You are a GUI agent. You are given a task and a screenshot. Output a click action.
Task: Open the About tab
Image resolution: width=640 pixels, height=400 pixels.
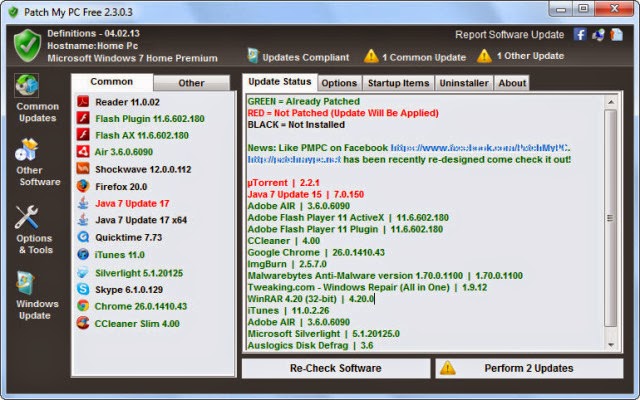[512, 83]
